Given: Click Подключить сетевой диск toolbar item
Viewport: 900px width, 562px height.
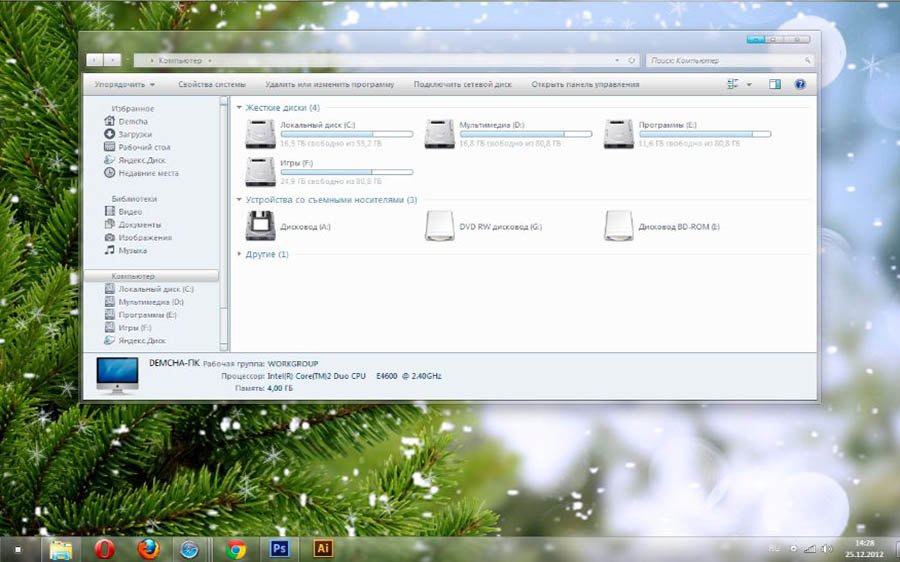Looking at the screenshot, I should (462, 85).
